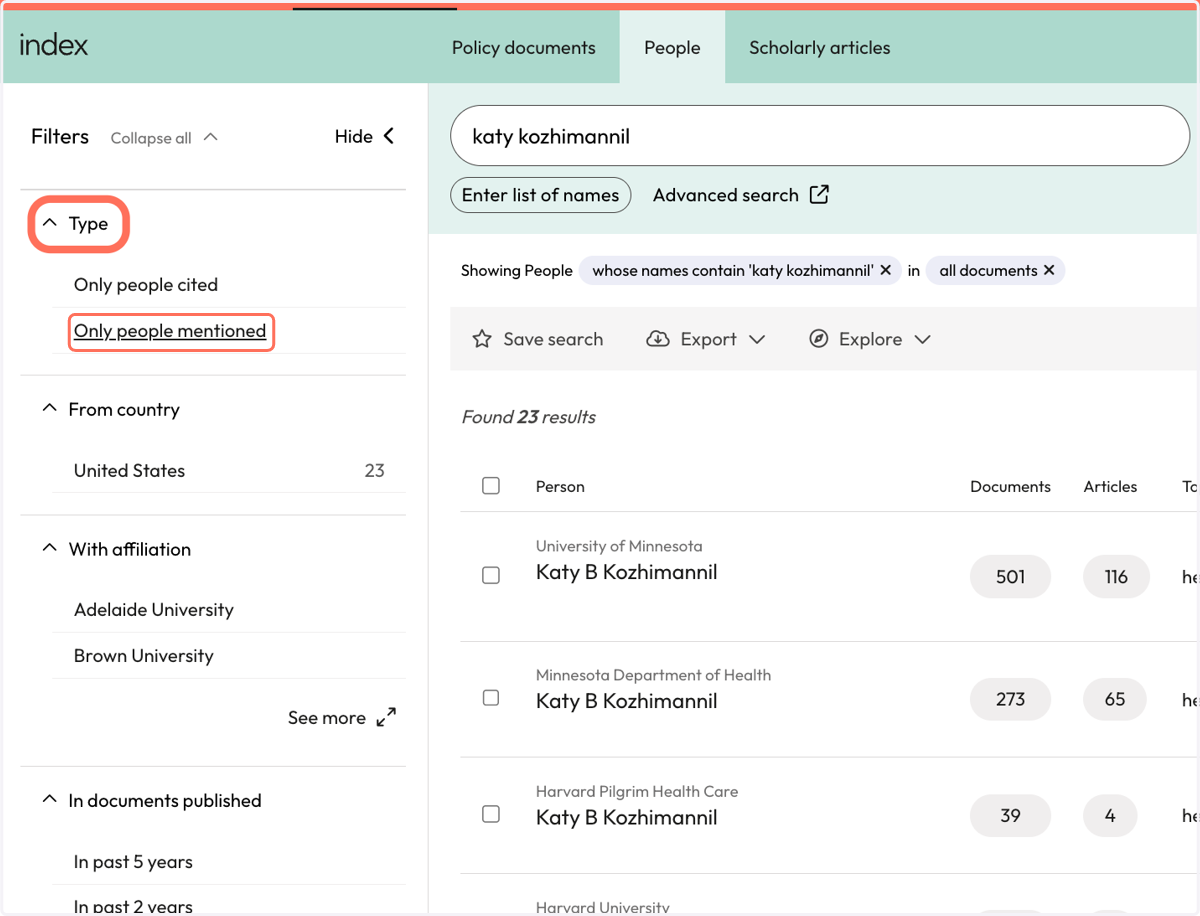This screenshot has height=916, width=1200.
Task: Click the Found 23 results text
Action: click(x=528, y=417)
